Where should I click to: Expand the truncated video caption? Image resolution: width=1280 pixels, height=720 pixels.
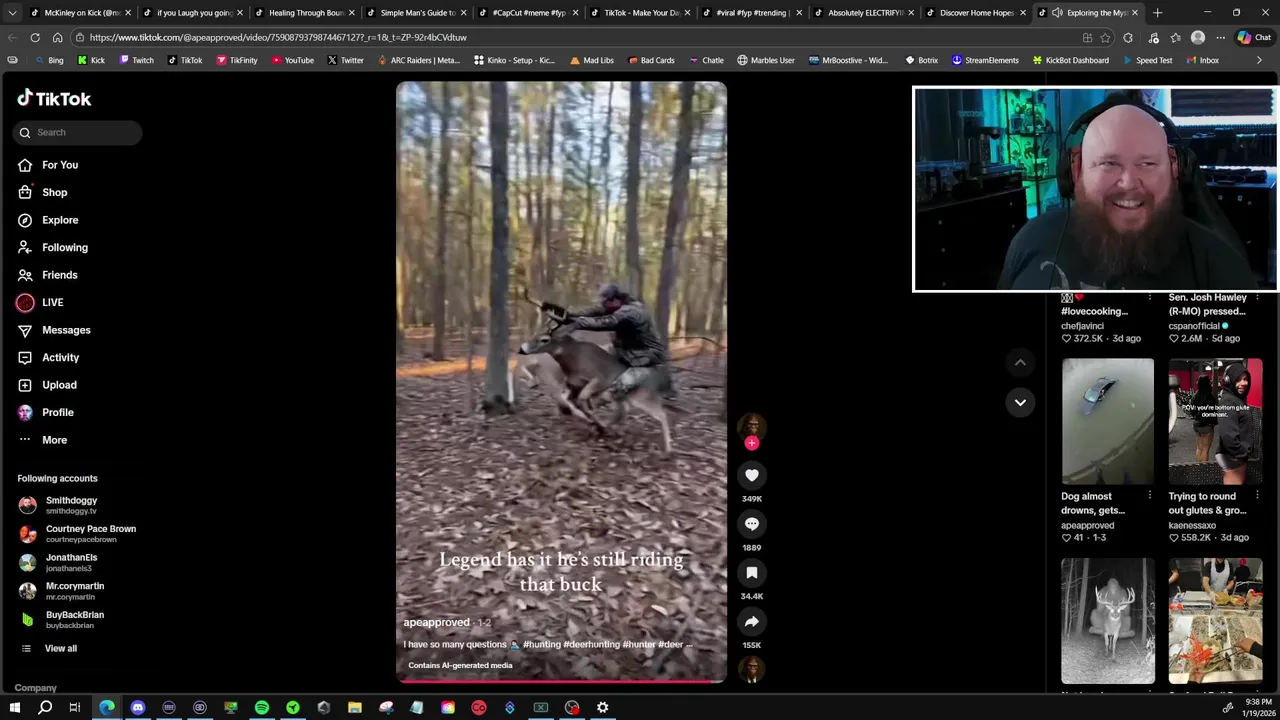pos(688,645)
